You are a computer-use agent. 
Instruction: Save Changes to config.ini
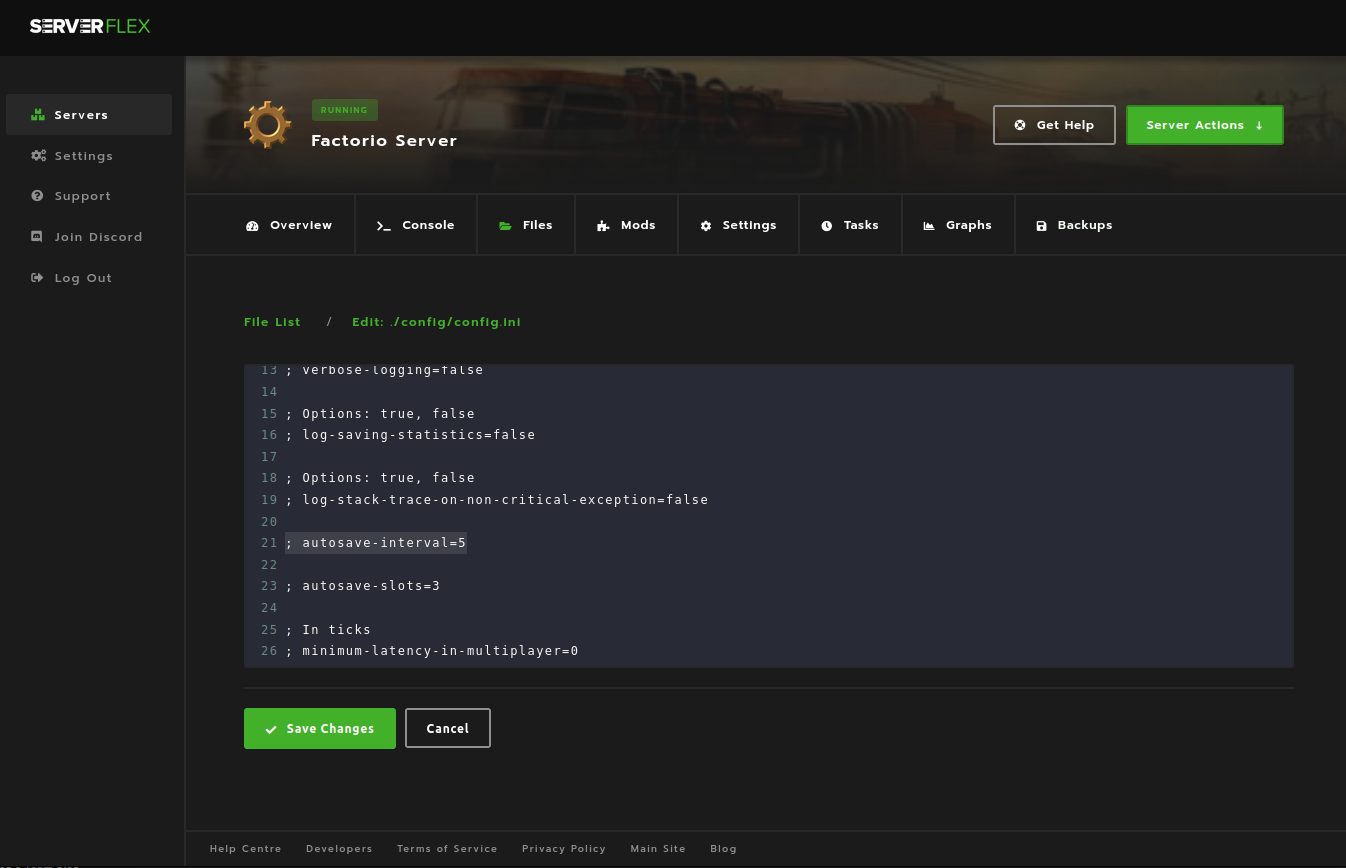(x=320, y=728)
